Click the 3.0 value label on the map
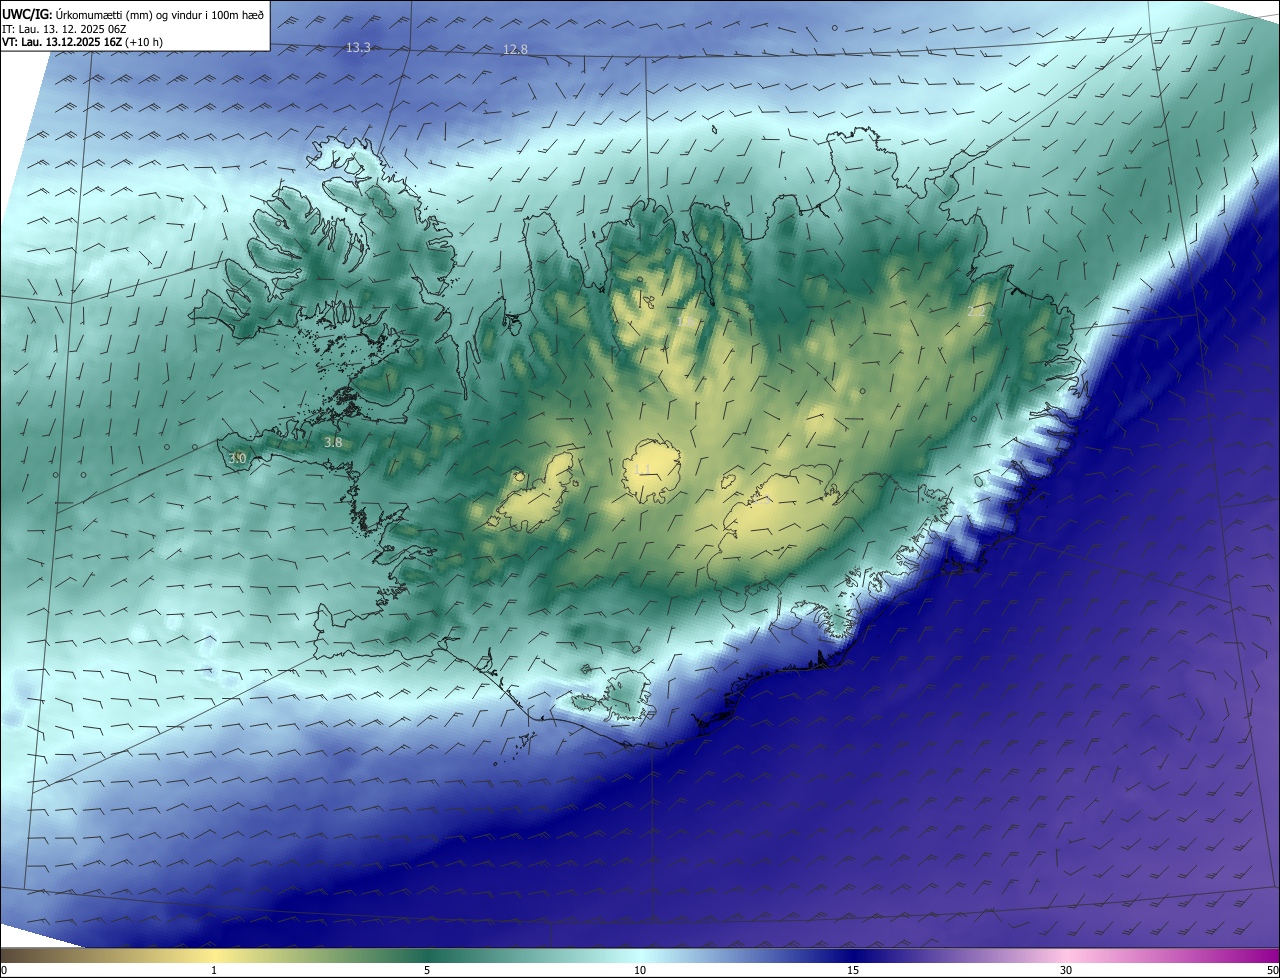Image resolution: width=1280 pixels, height=978 pixels. pyautogui.click(x=237, y=458)
